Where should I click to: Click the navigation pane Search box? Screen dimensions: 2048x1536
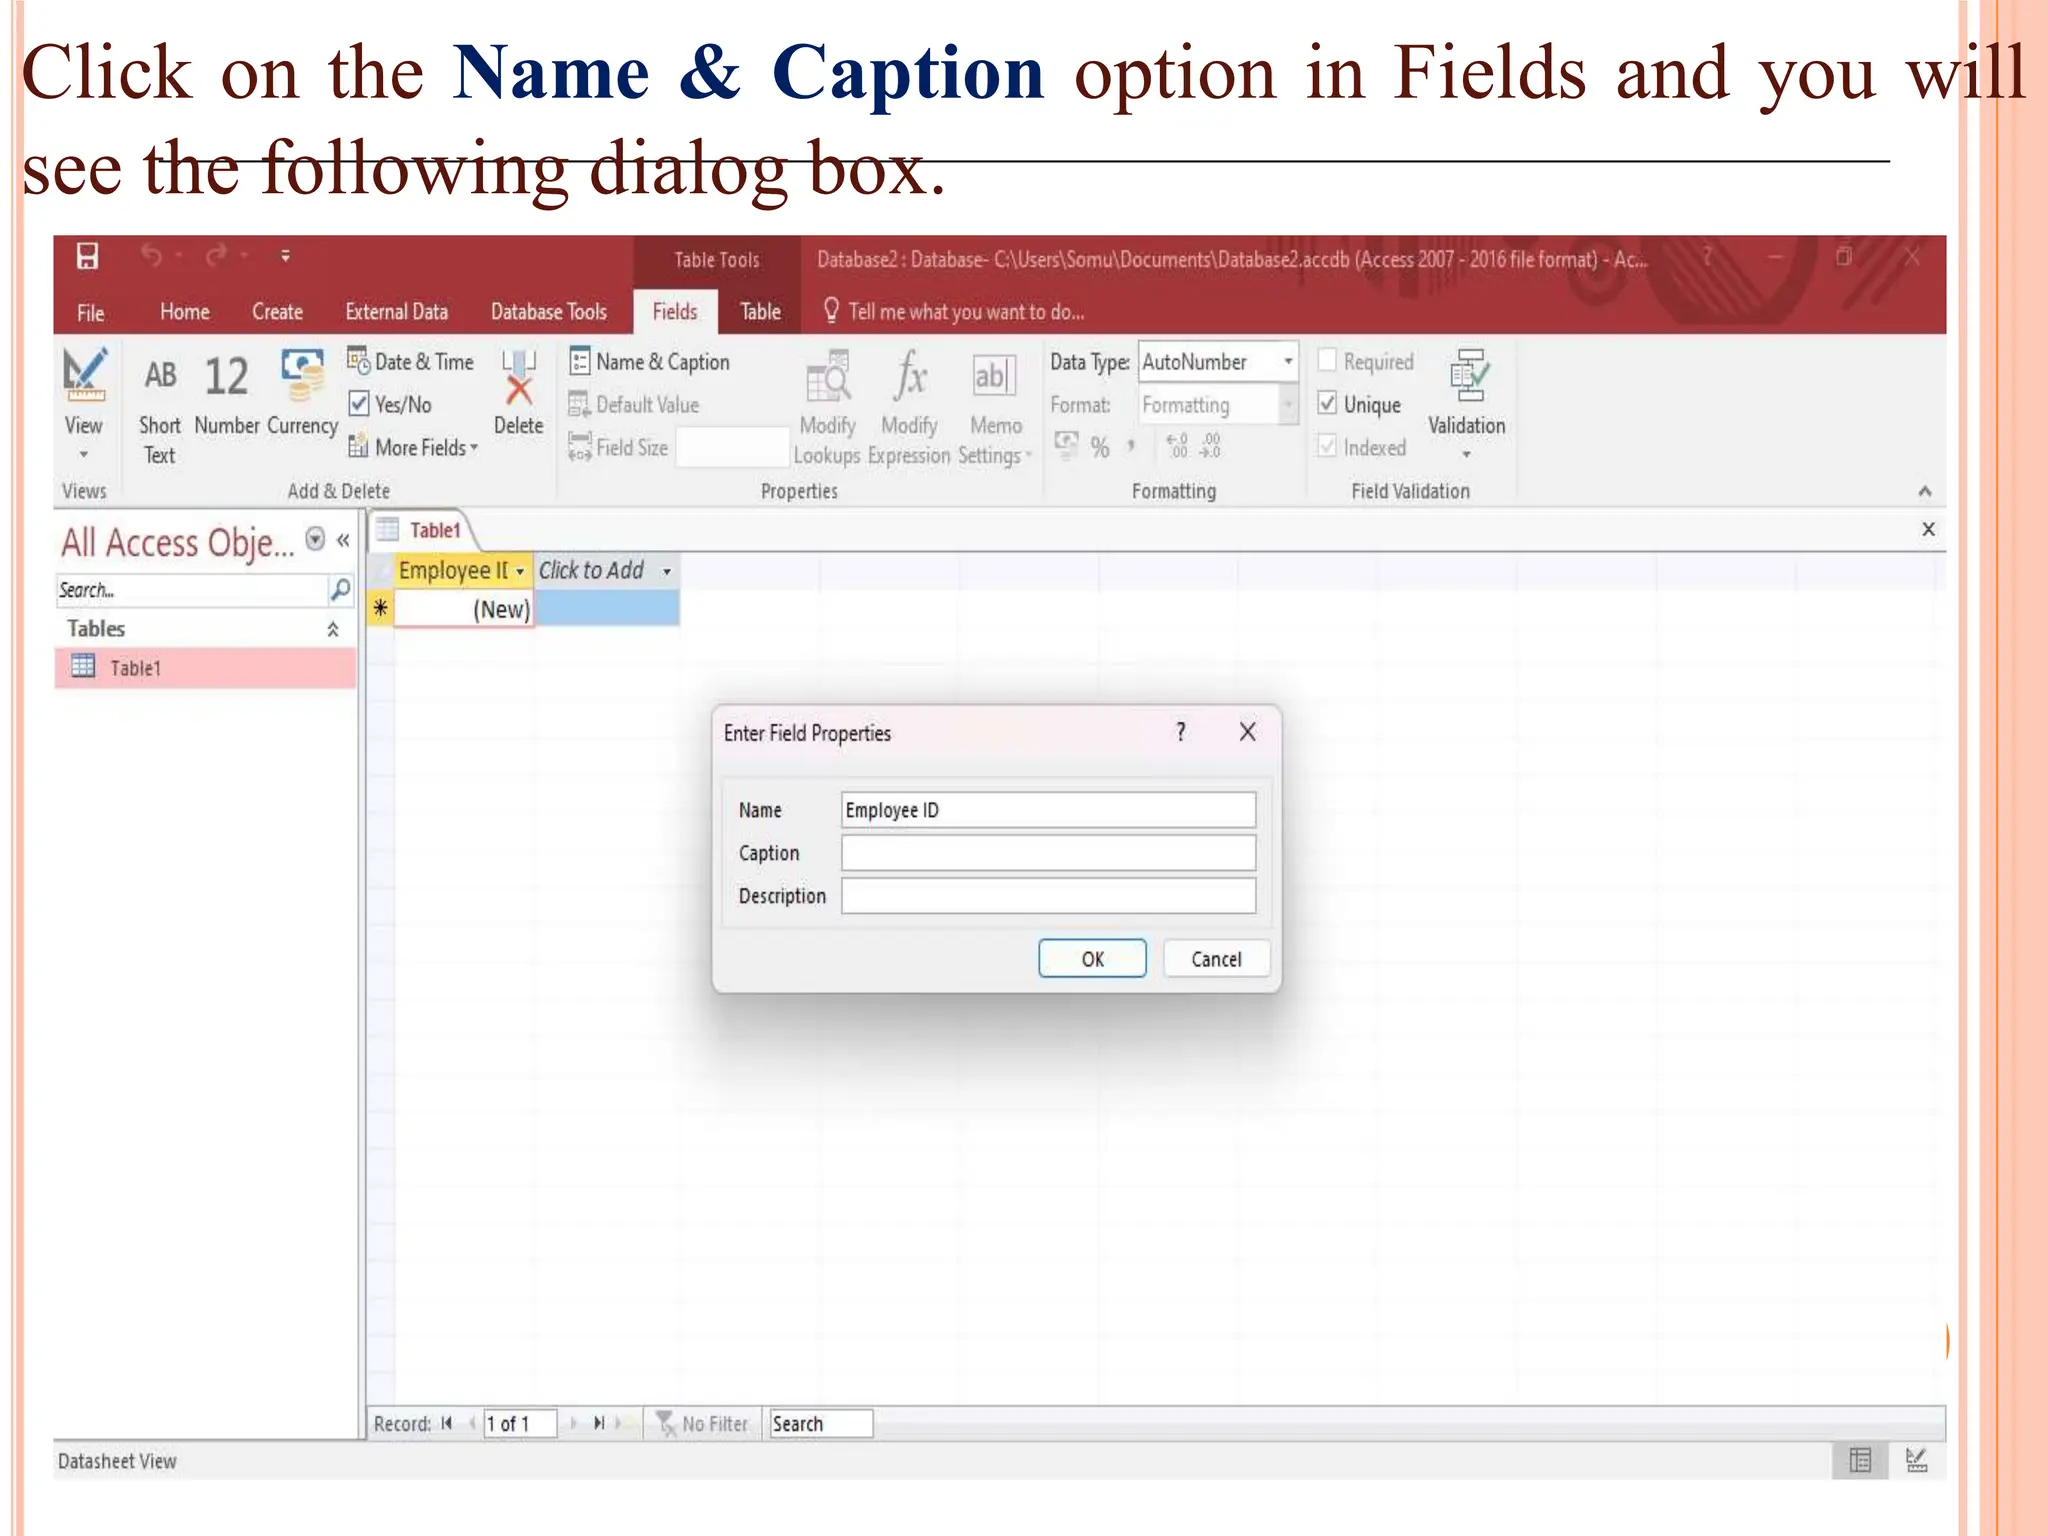(x=191, y=590)
